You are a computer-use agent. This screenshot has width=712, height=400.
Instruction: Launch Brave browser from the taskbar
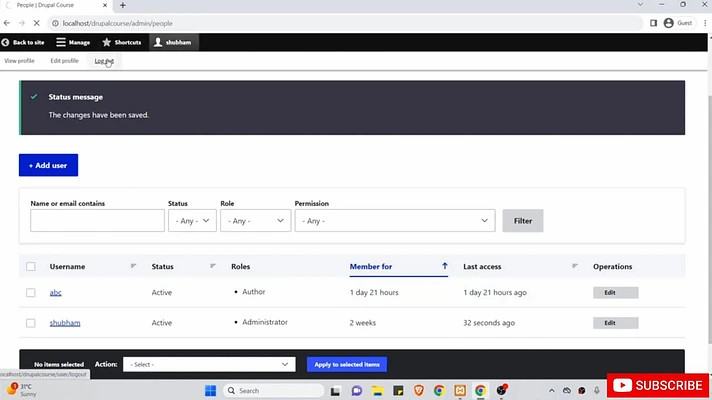419,390
